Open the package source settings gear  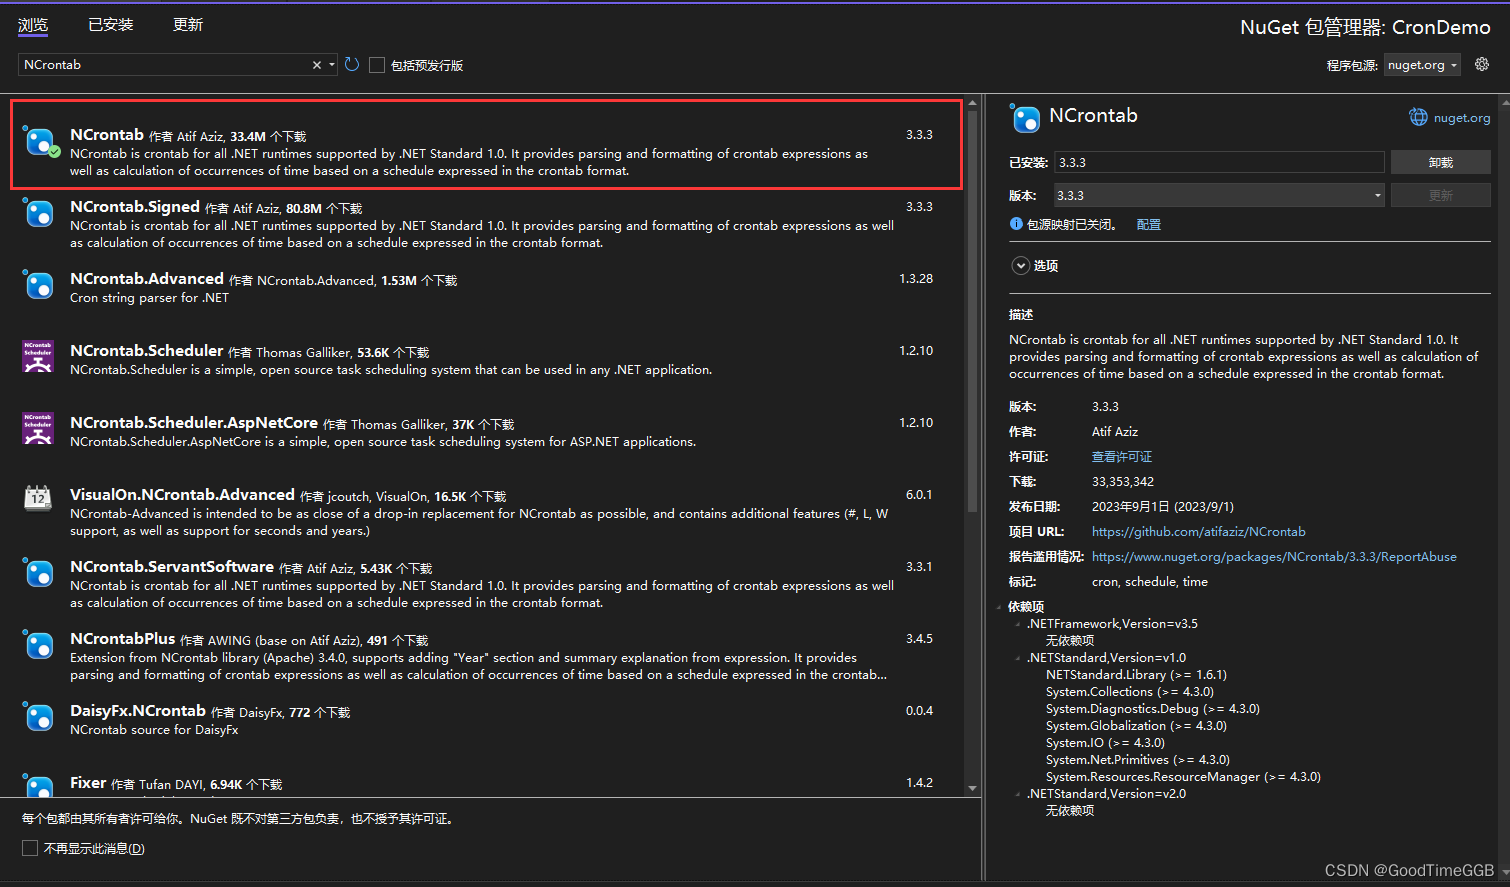1482,64
